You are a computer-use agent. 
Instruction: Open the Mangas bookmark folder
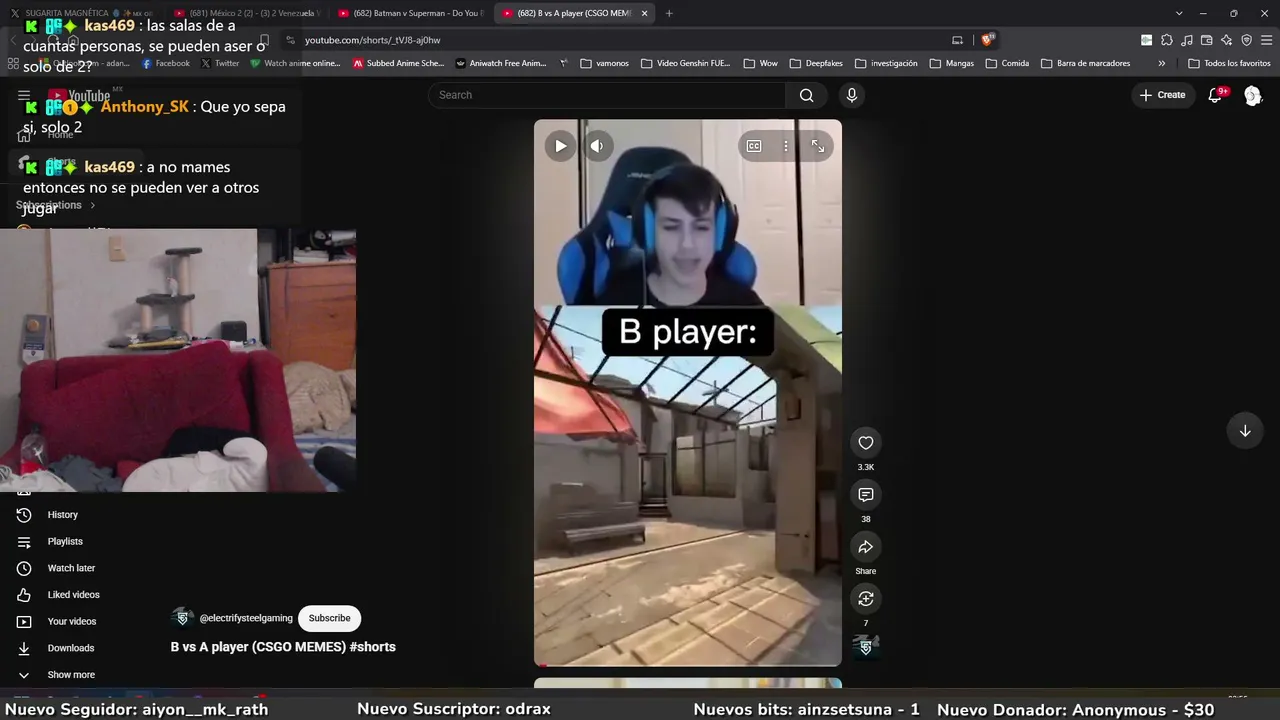point(951,63)
